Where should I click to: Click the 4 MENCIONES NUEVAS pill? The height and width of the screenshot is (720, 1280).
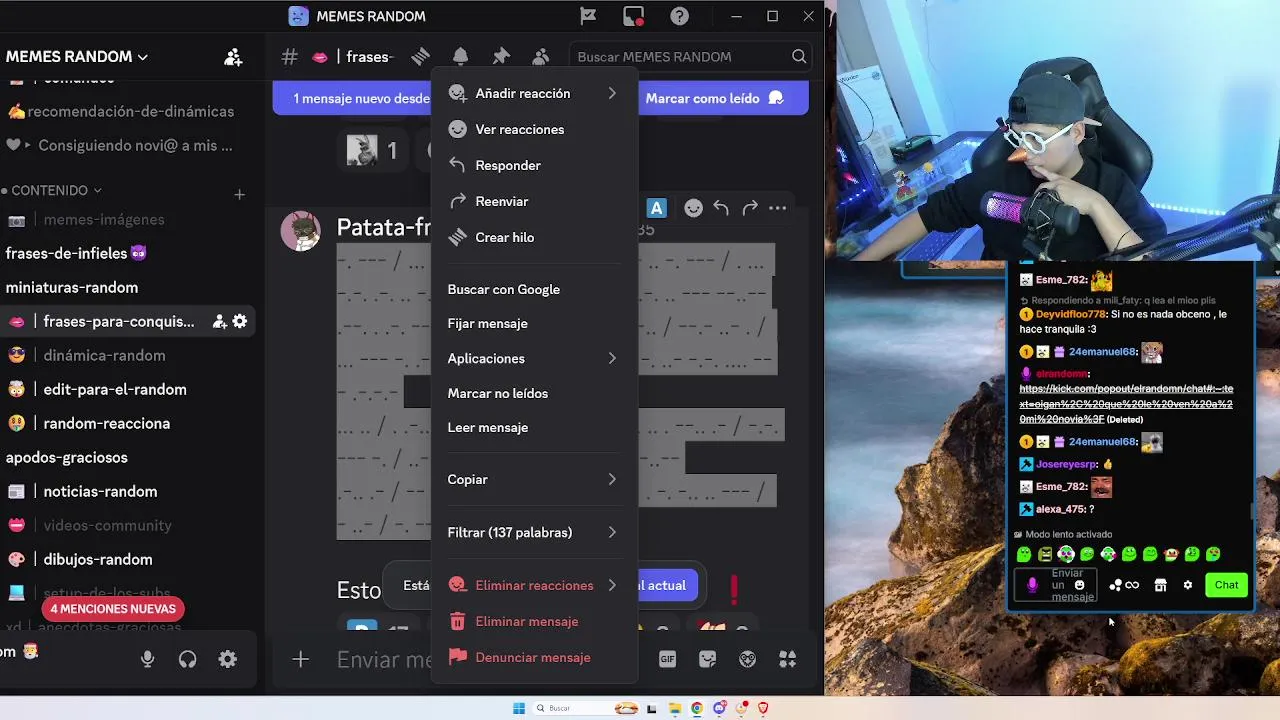113,609
